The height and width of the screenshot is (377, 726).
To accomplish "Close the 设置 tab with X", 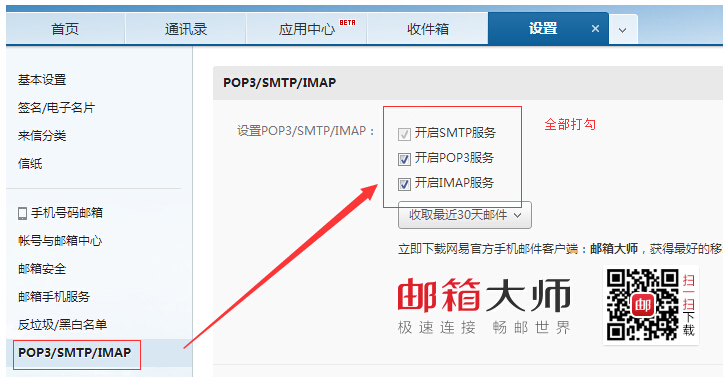I will pyautogui.click(x=595, y=29).
